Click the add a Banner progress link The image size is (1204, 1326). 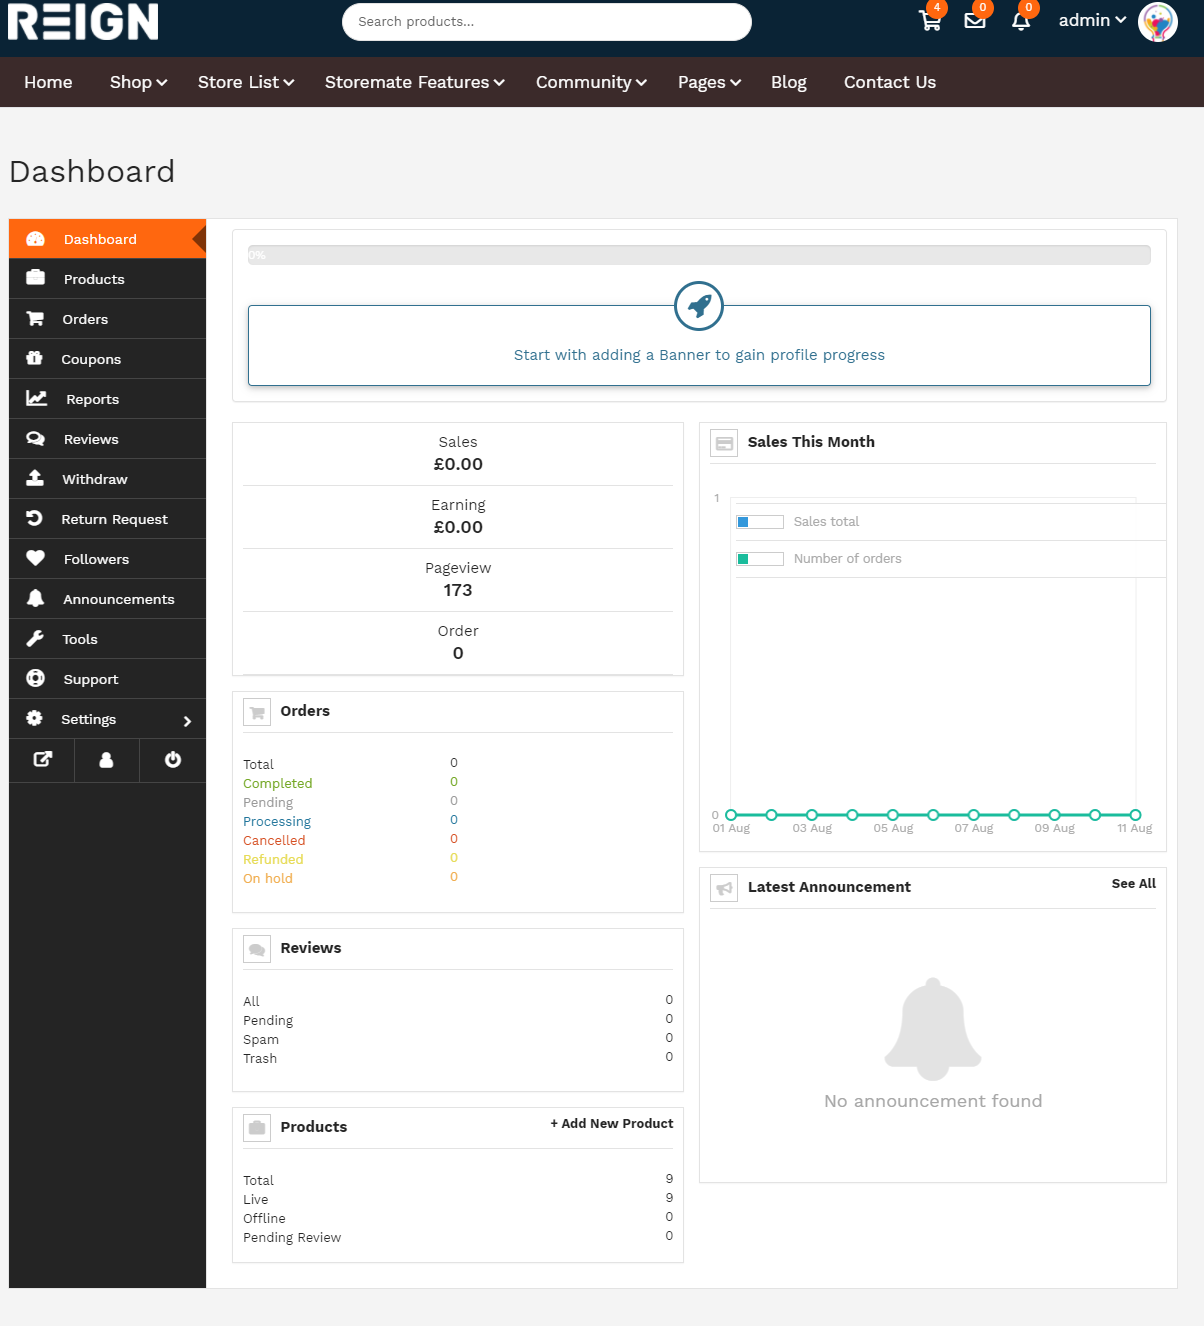coord(699,355)
